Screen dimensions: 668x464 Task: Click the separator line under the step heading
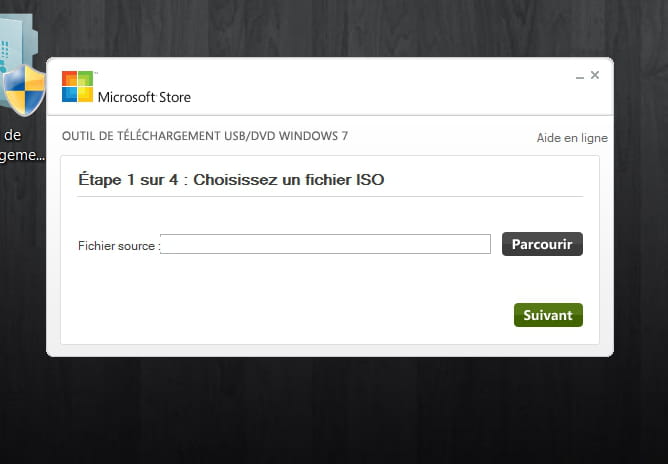point(330,196)
